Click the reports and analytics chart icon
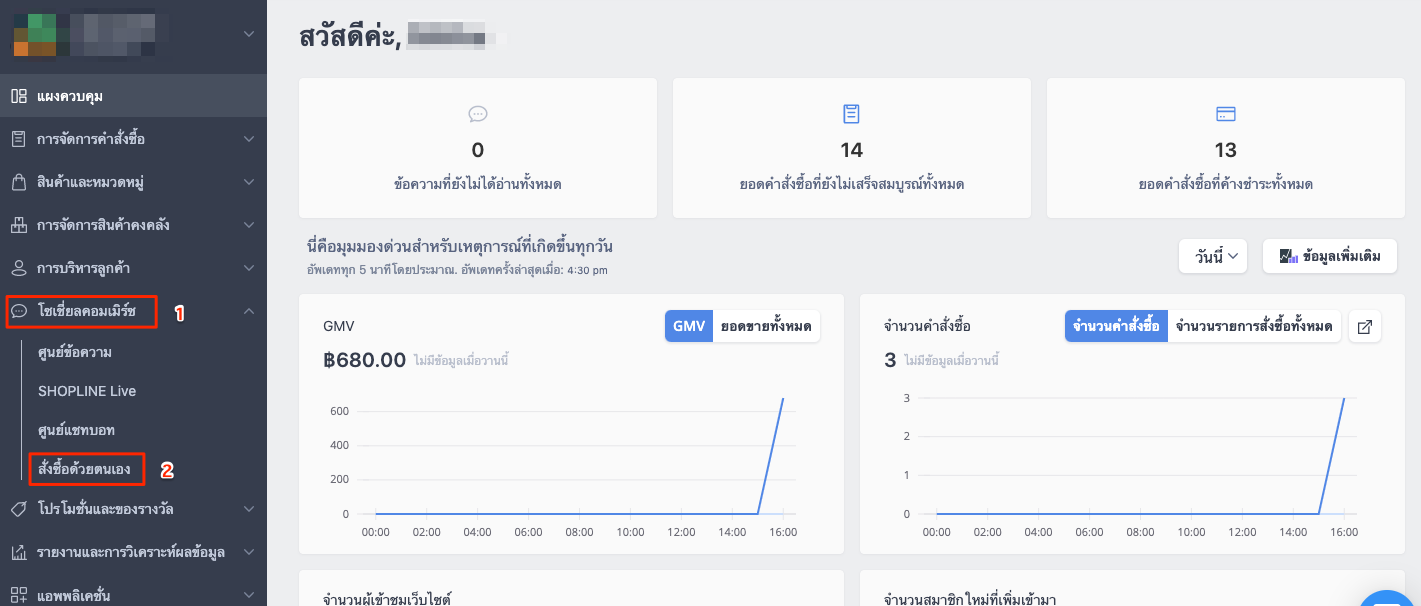This screenshot has width=1421, height=606. coord(19,552)
